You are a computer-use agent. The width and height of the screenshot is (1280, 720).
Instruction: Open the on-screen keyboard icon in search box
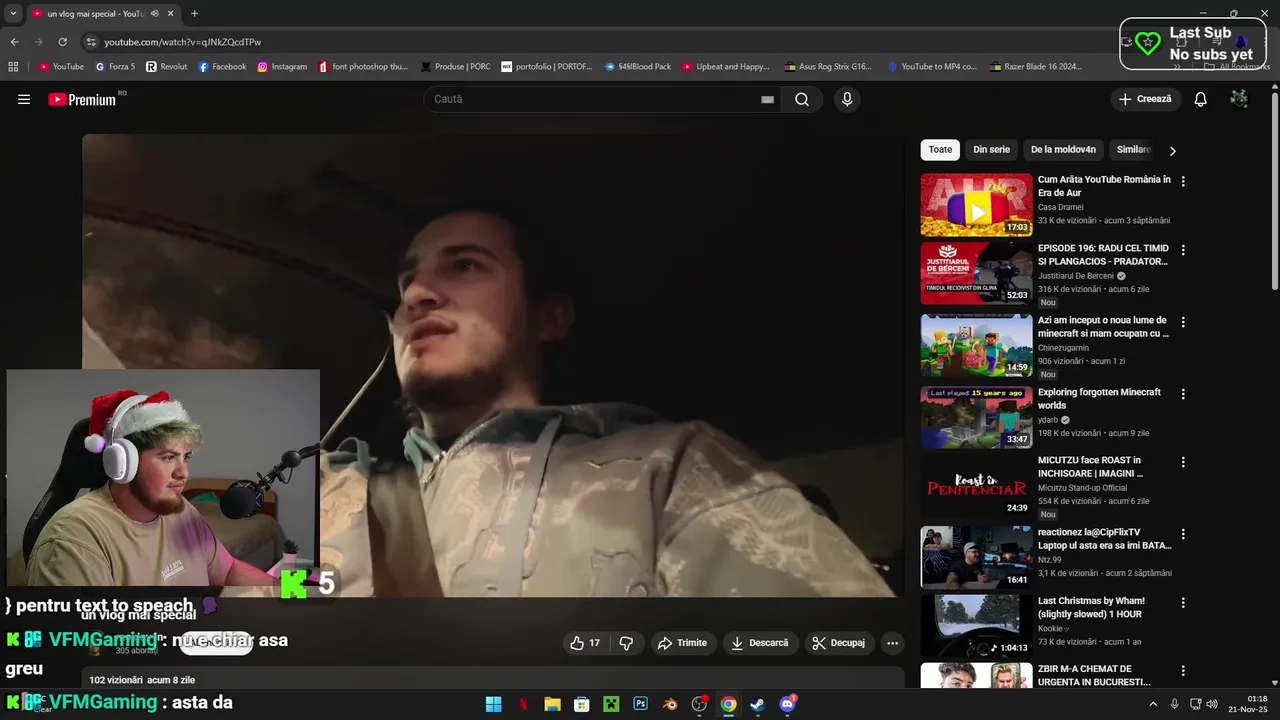click(x=767, y=99)
